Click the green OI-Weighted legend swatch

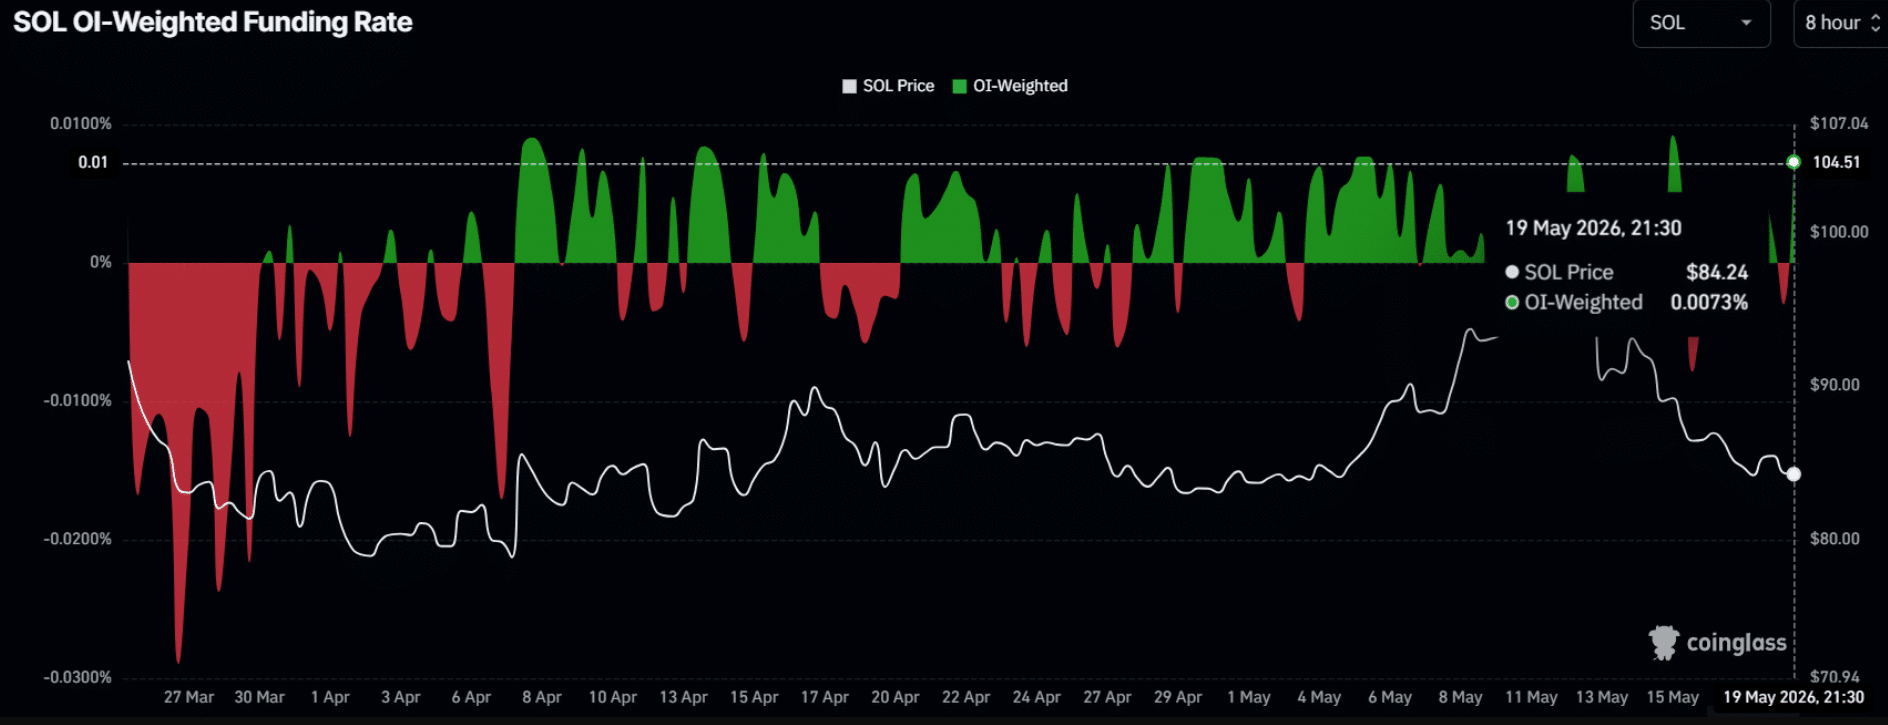pyautogui.click(x=960, y=86)
